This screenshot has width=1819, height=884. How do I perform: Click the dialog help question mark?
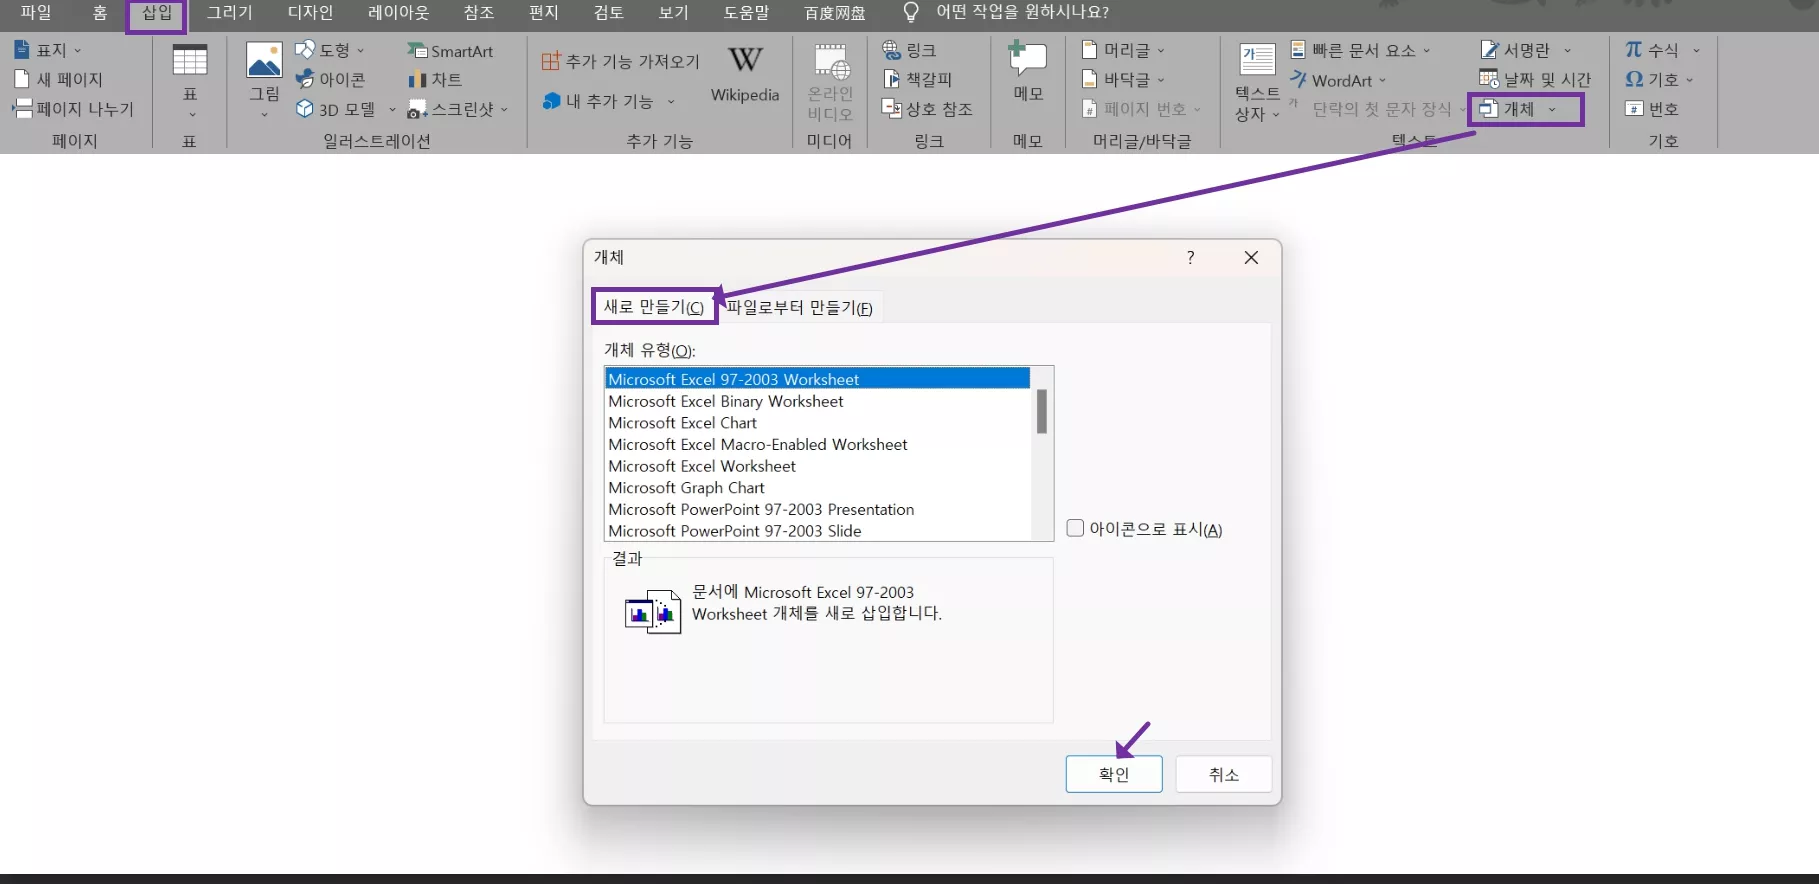pyautogui.click(x=1190, y=258)
